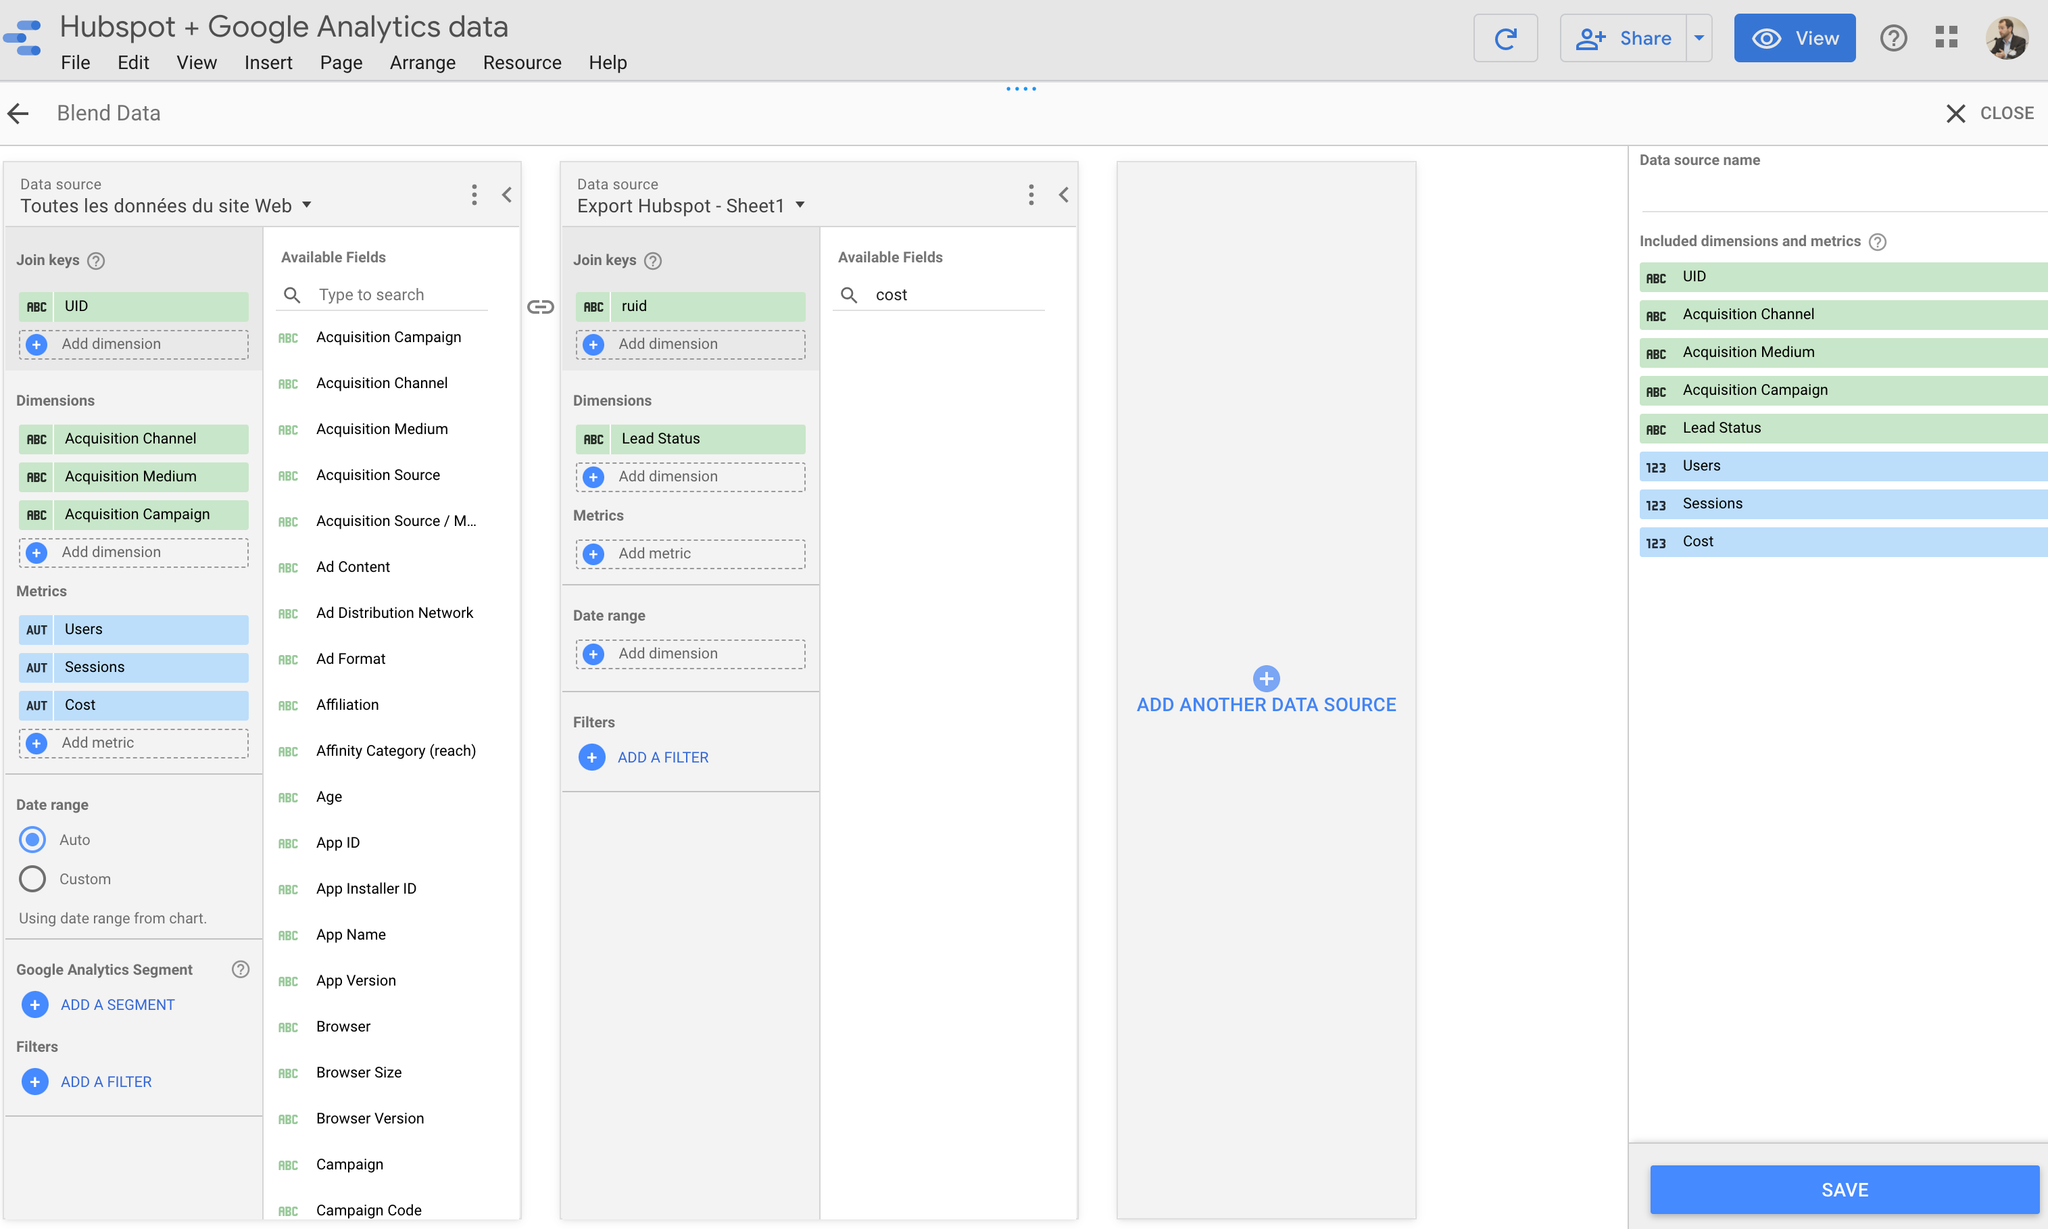Click the AUT aggregation icon on Sessions metric

point(37,668)
